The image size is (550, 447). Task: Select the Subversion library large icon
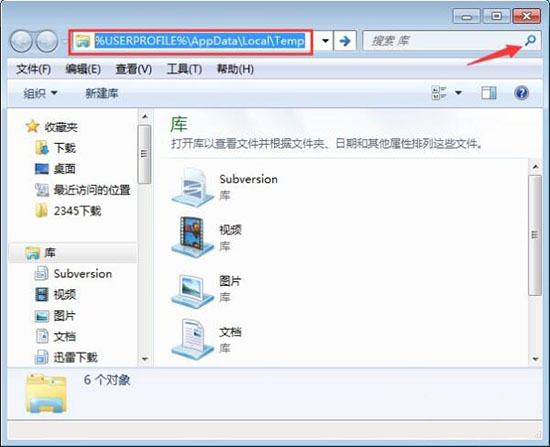click(192, 187)
